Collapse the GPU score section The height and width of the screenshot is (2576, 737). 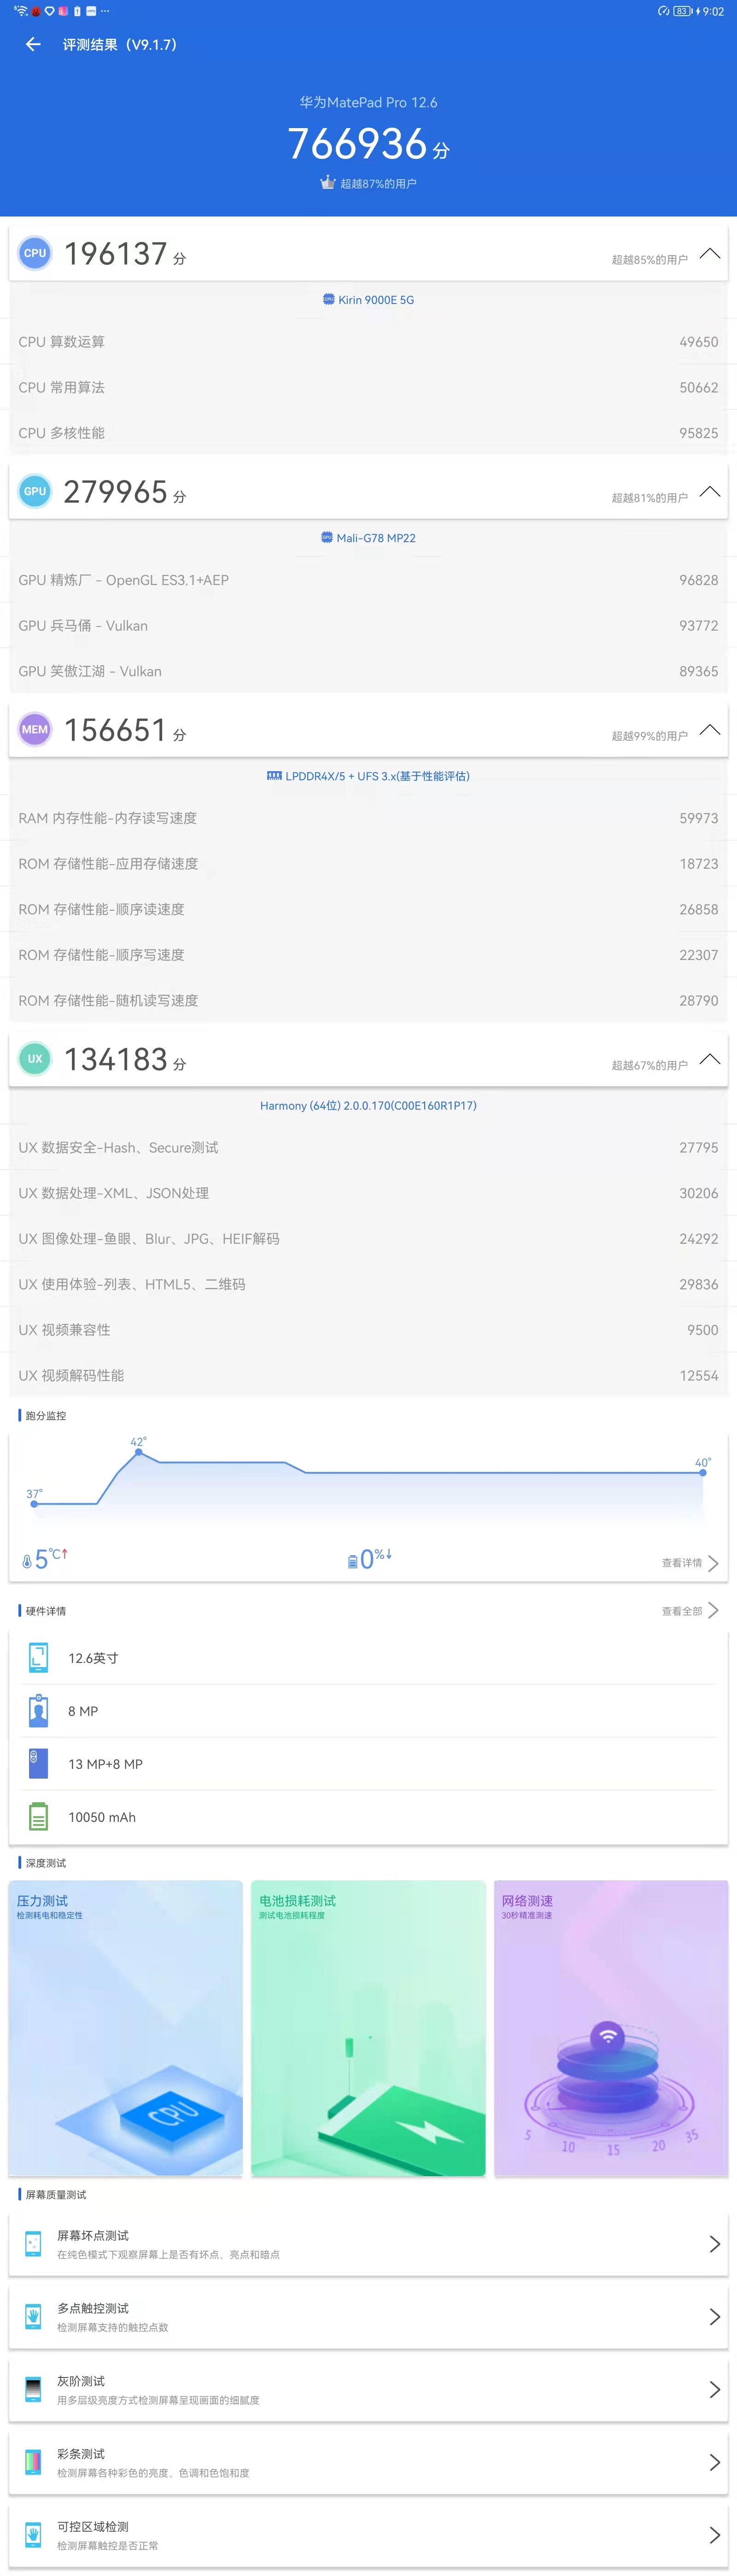[710, 491]
